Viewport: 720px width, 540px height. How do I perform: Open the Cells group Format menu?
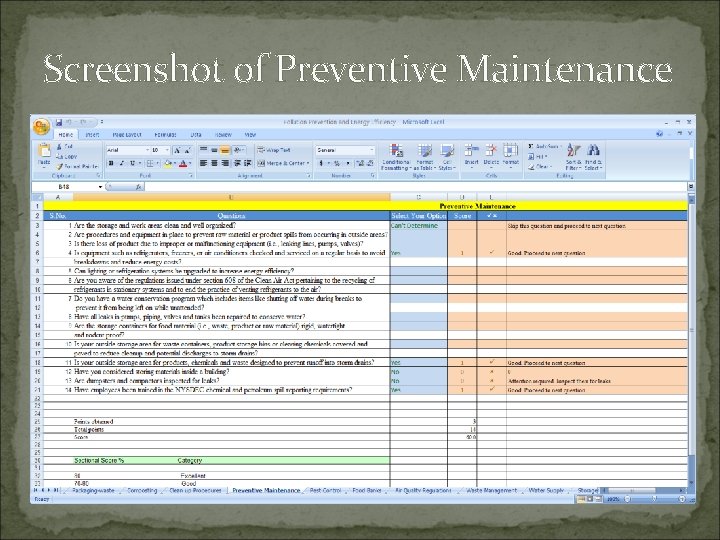(x=511, y=155)
